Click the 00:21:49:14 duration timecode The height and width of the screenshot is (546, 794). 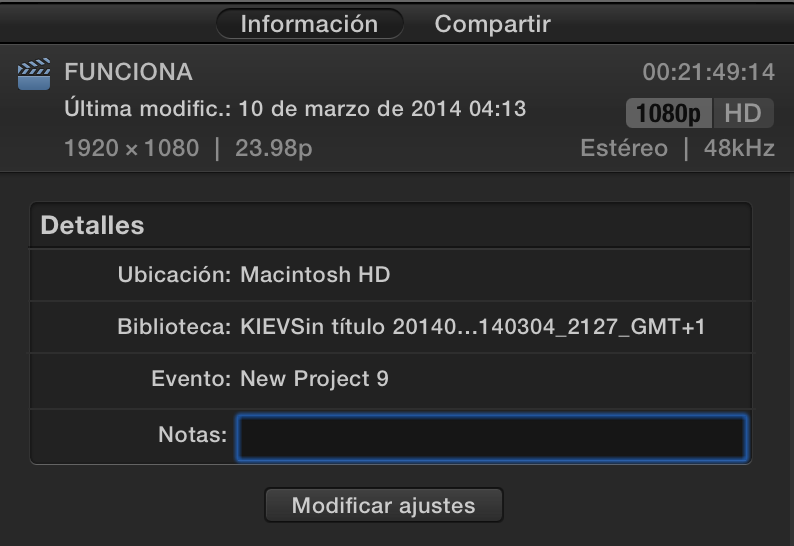(x=708, y=73)
